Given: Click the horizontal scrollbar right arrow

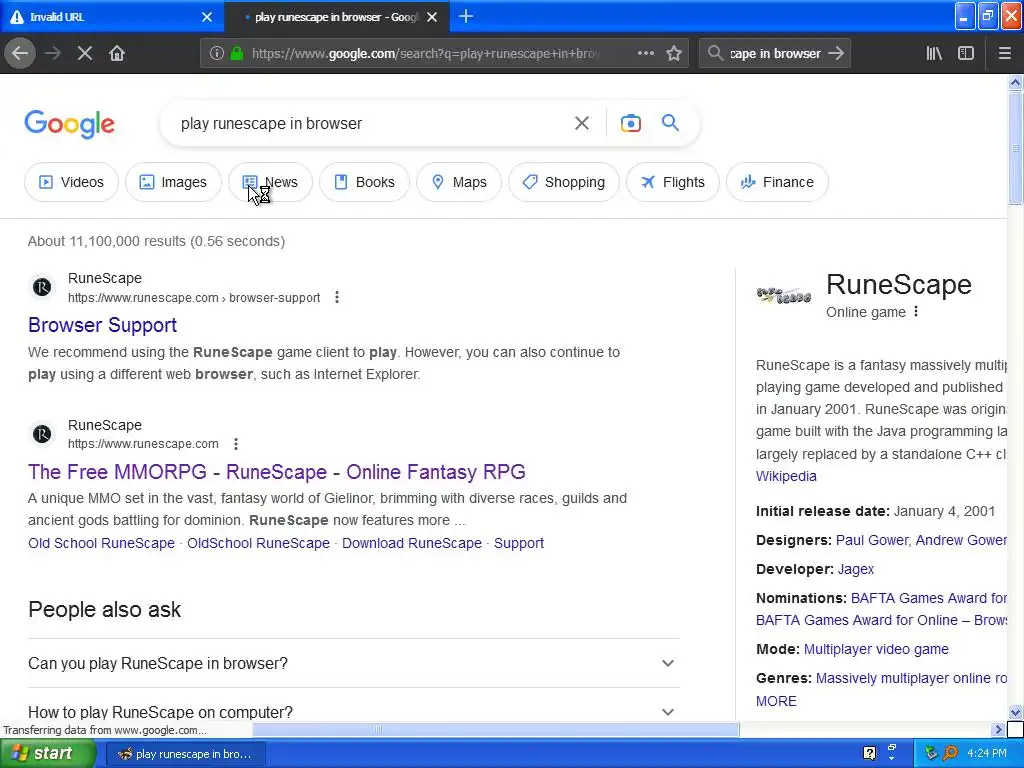Looking at the screenshot, I should tap(998, 729).
